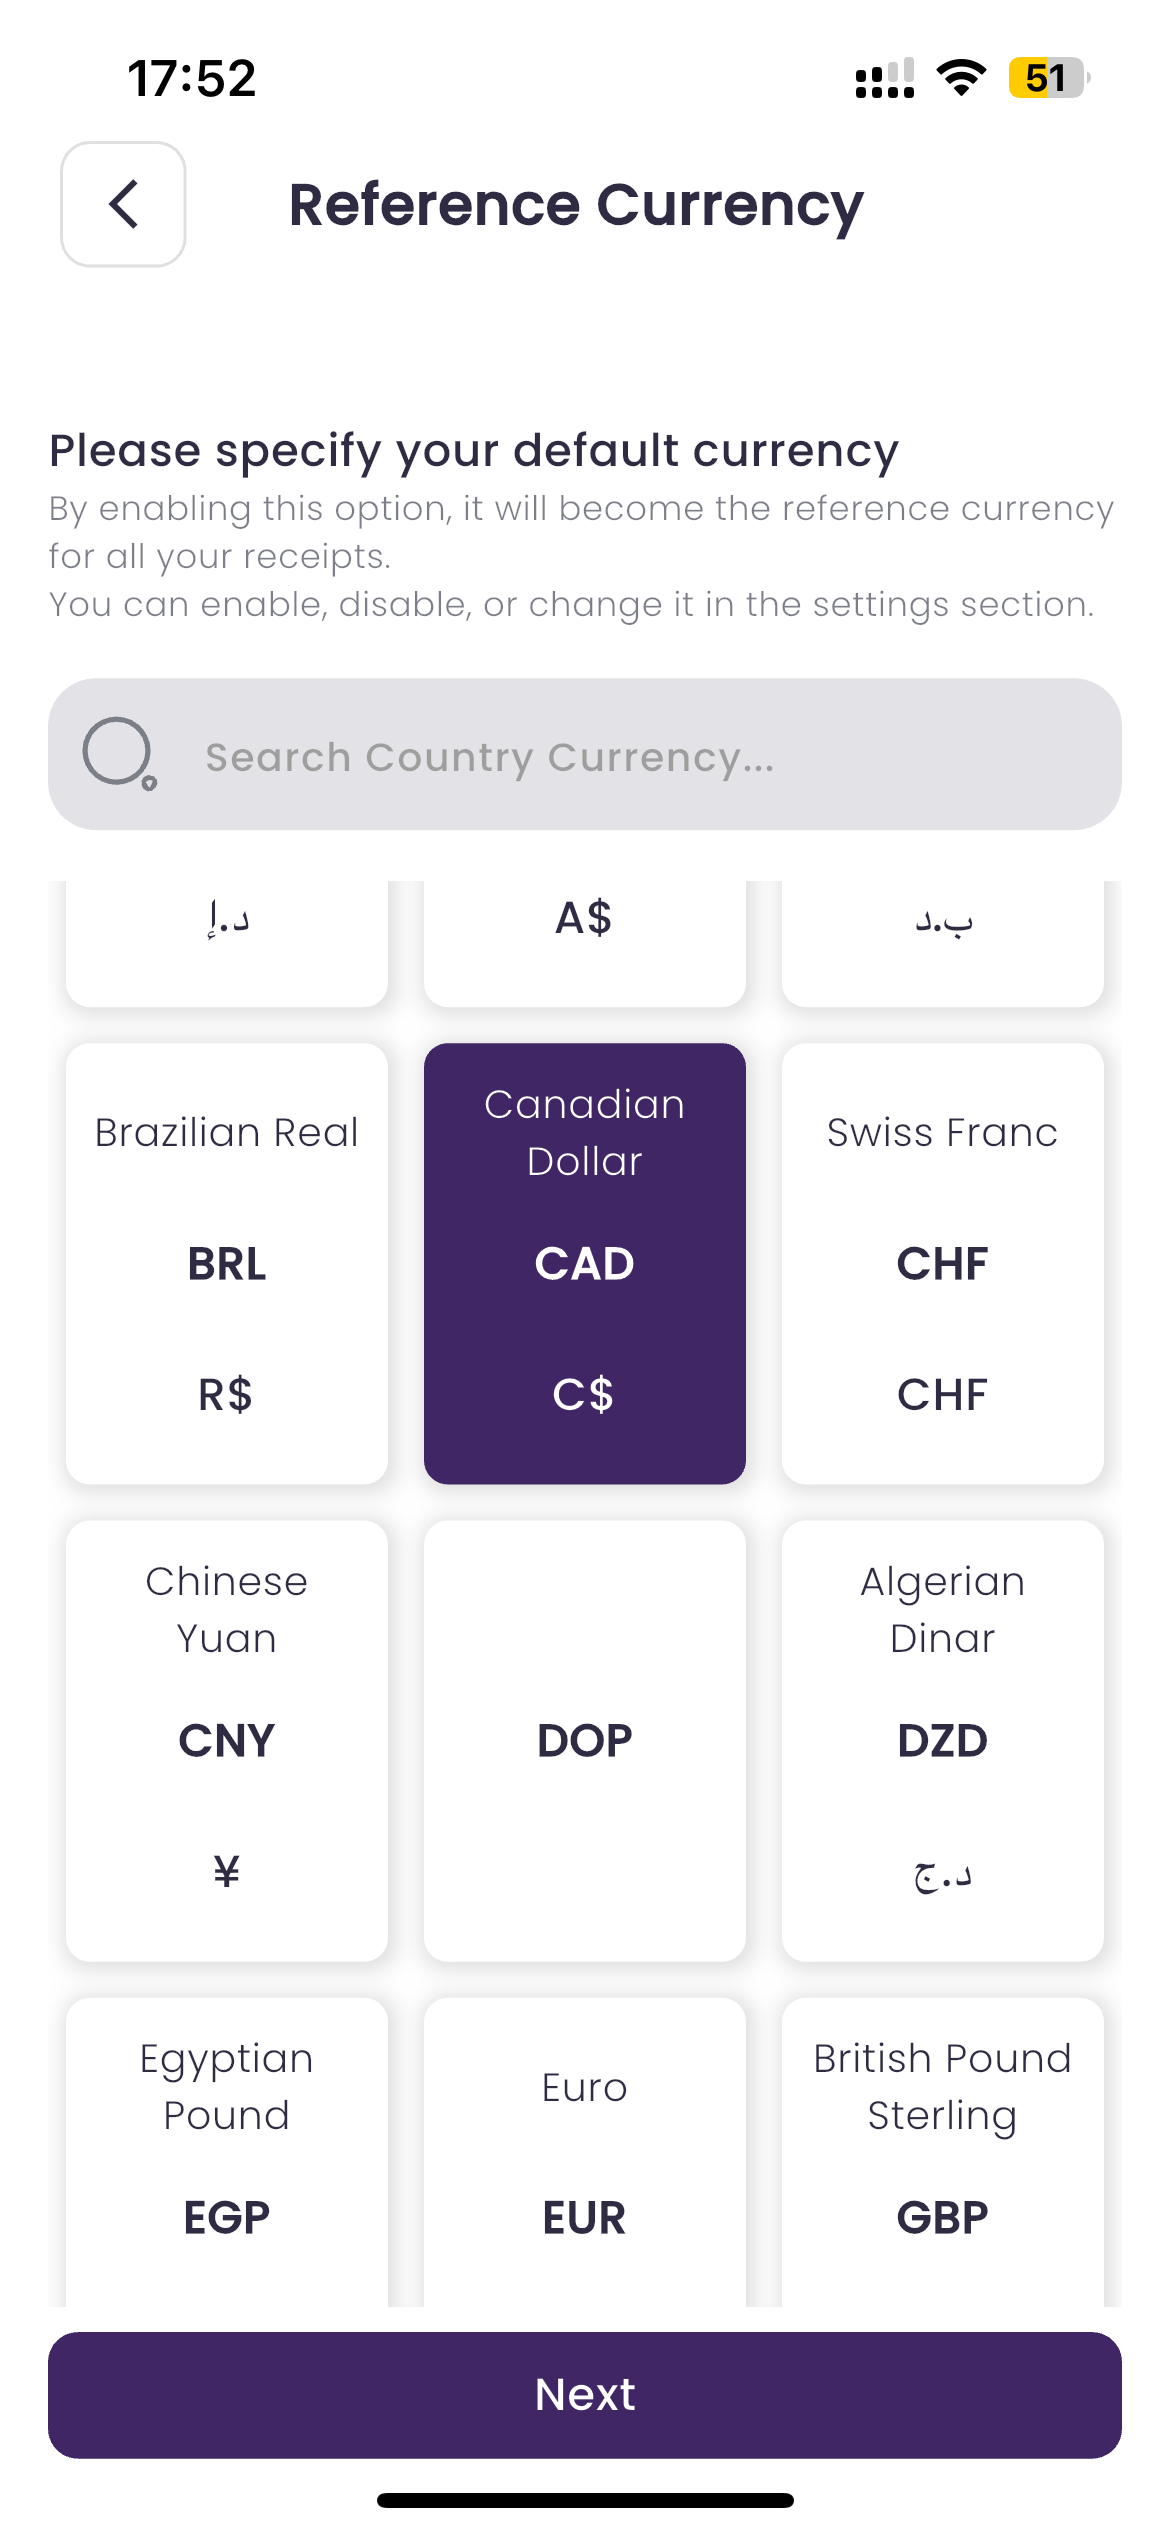Screen dimensions: 1170x2532
Task: Click the Search Country Currency field
Action: [600, 757]
